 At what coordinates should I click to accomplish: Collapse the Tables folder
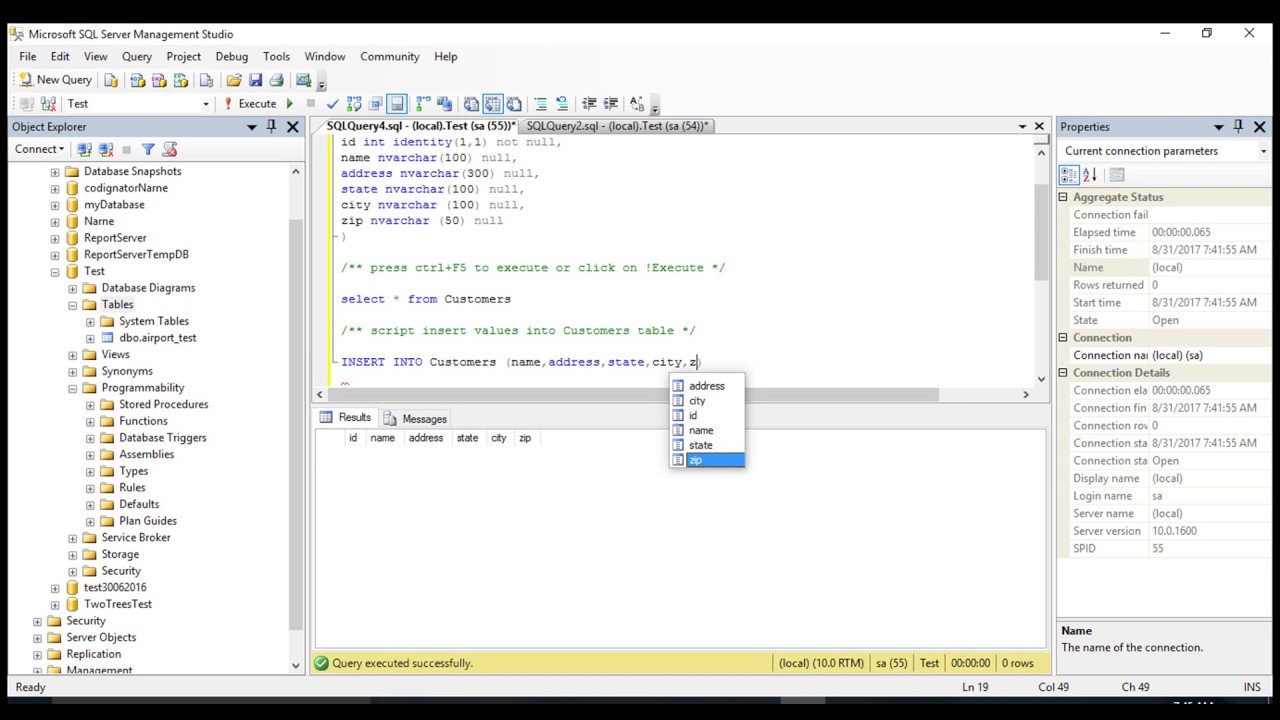point(72,305)
